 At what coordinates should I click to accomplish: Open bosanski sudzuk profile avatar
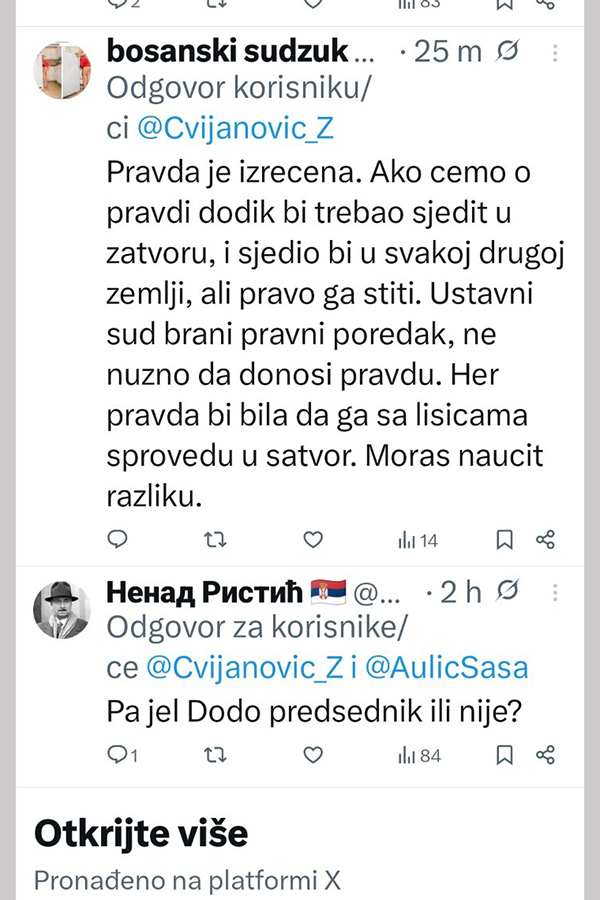click(64, 70)
